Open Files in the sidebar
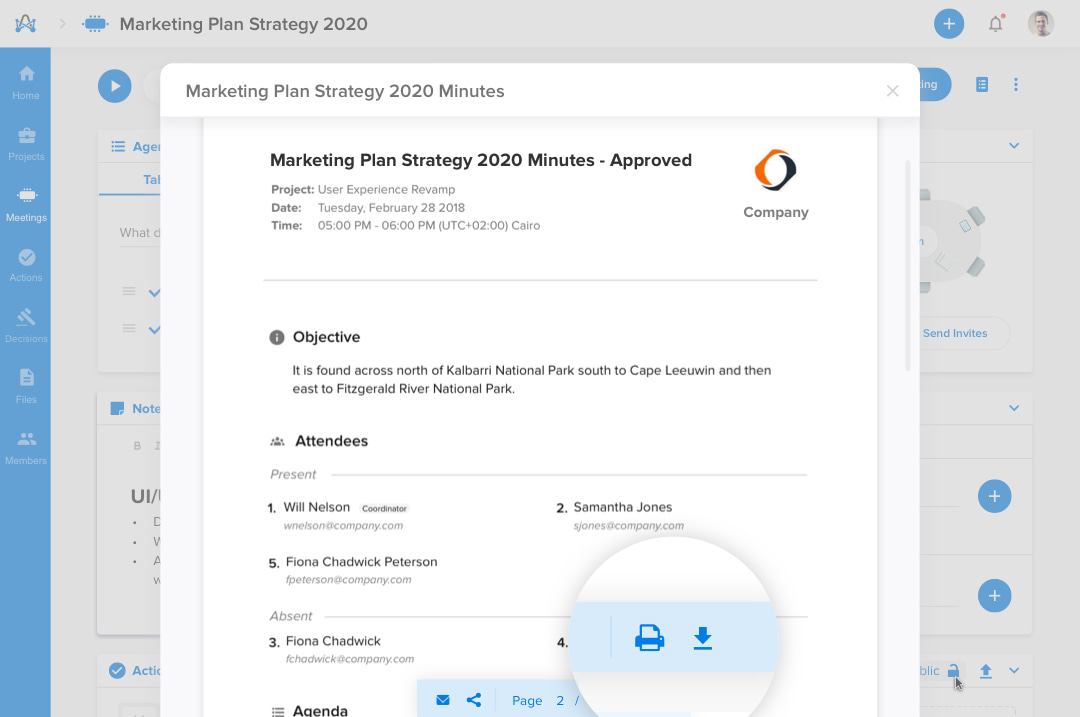Viewport: 1080px width, 717px height. (26, 386)
